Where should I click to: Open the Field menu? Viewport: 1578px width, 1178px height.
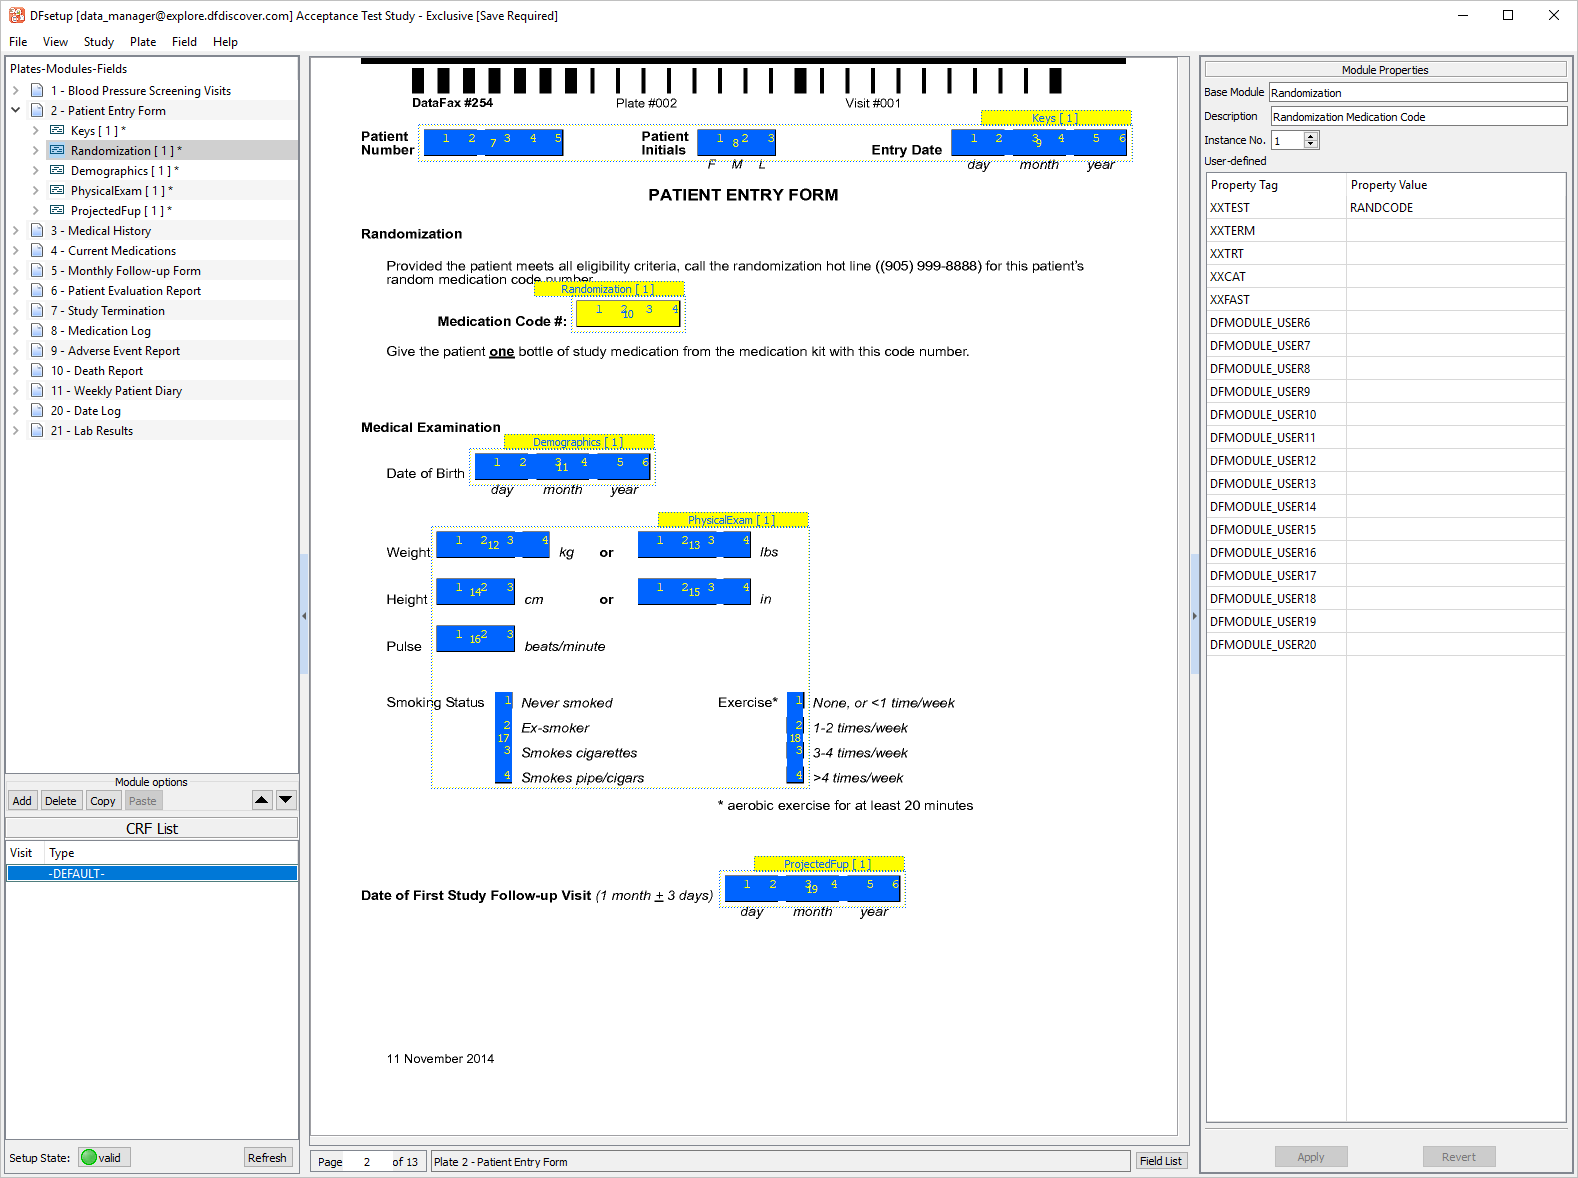pos(184,42)
